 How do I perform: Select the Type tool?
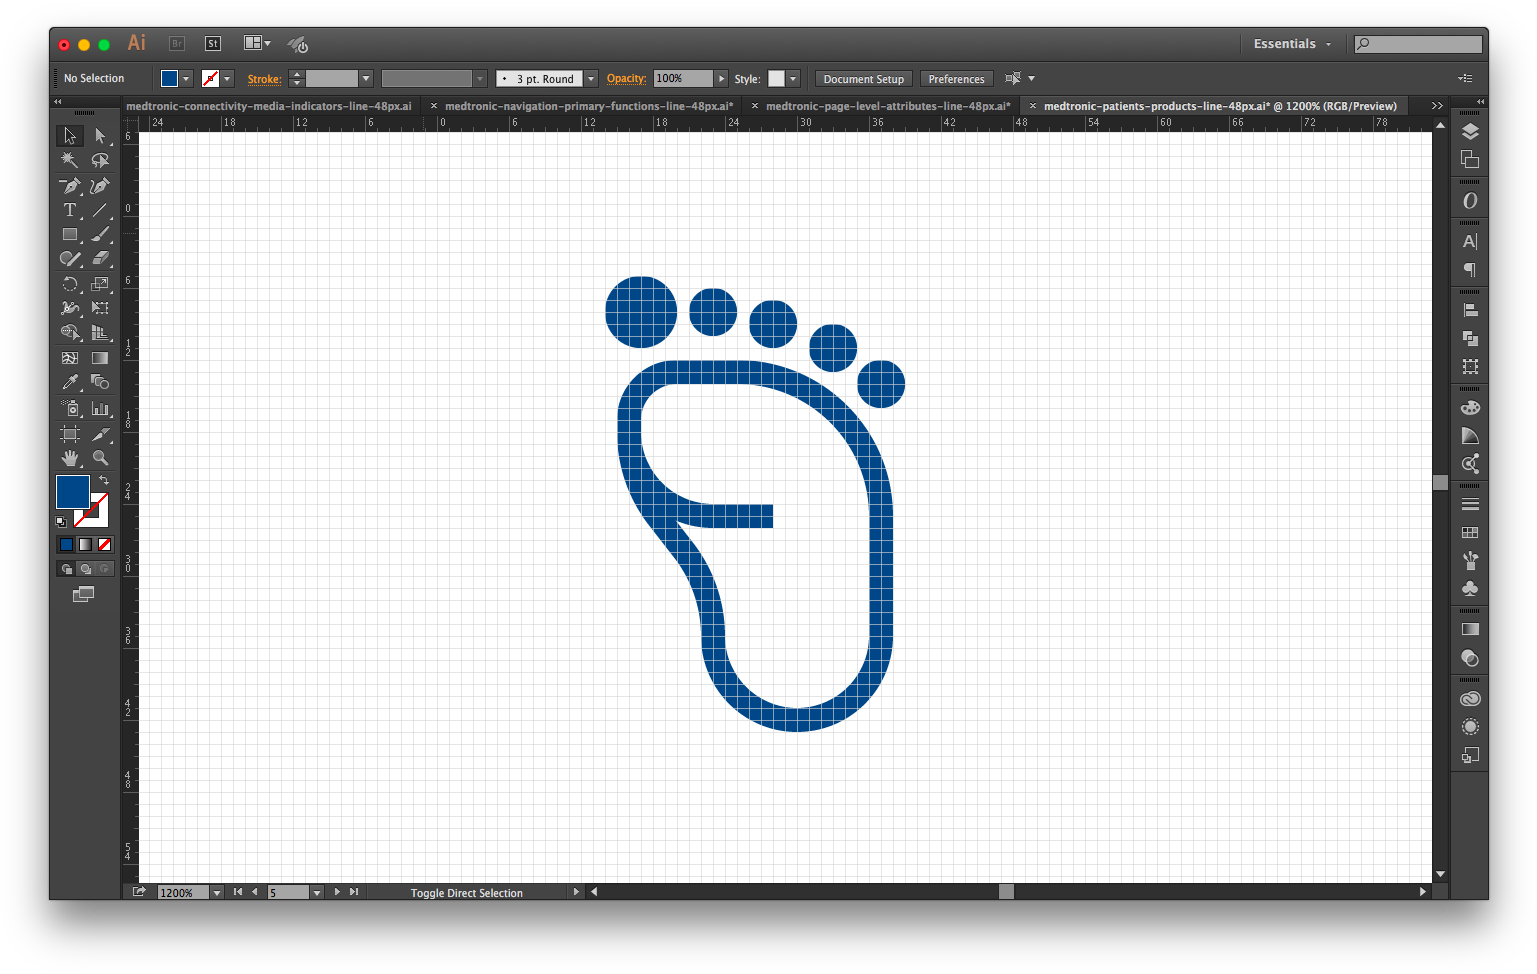(69, 210)
